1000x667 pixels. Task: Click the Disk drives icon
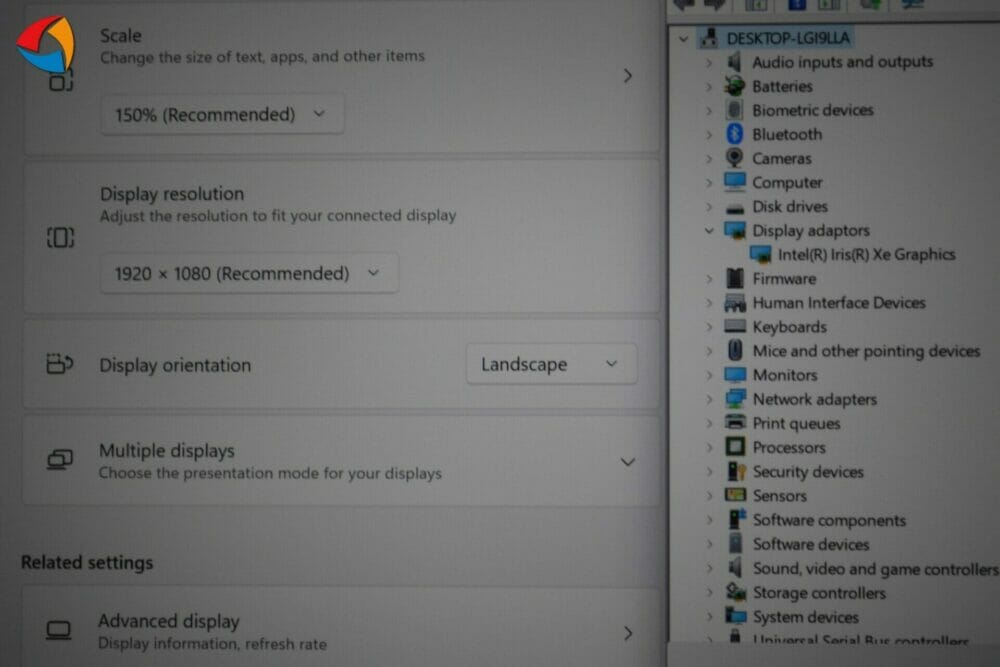tap(735, 207)
